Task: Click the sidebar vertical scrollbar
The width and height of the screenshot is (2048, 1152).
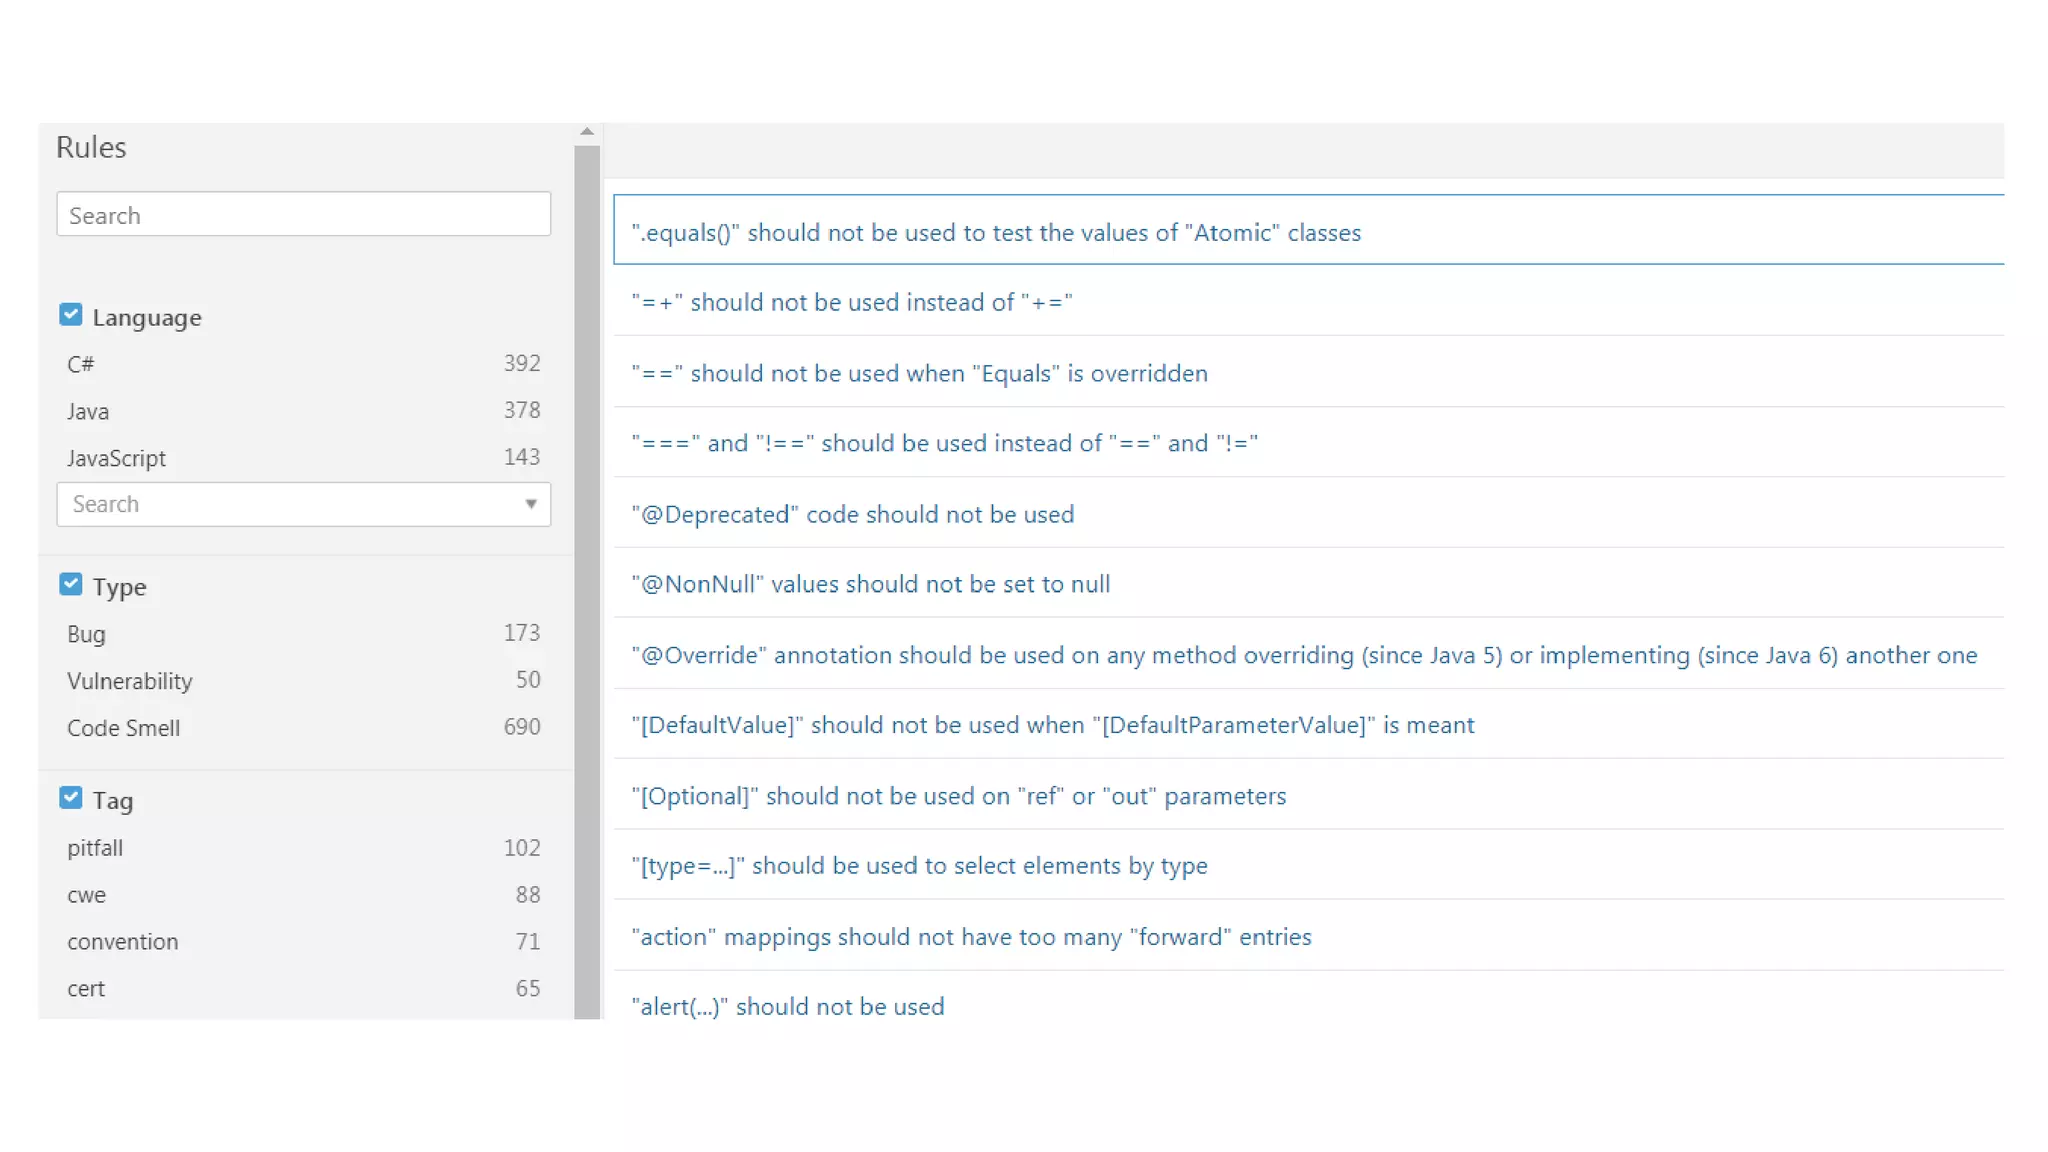Action: [x=587, y=580]
